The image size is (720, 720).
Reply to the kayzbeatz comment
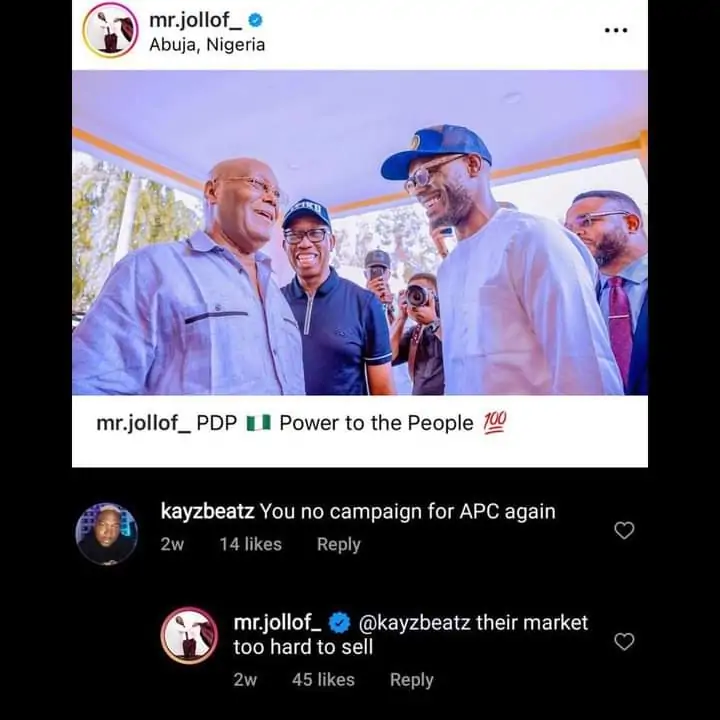pyautogui.click(x=338, y=545)
